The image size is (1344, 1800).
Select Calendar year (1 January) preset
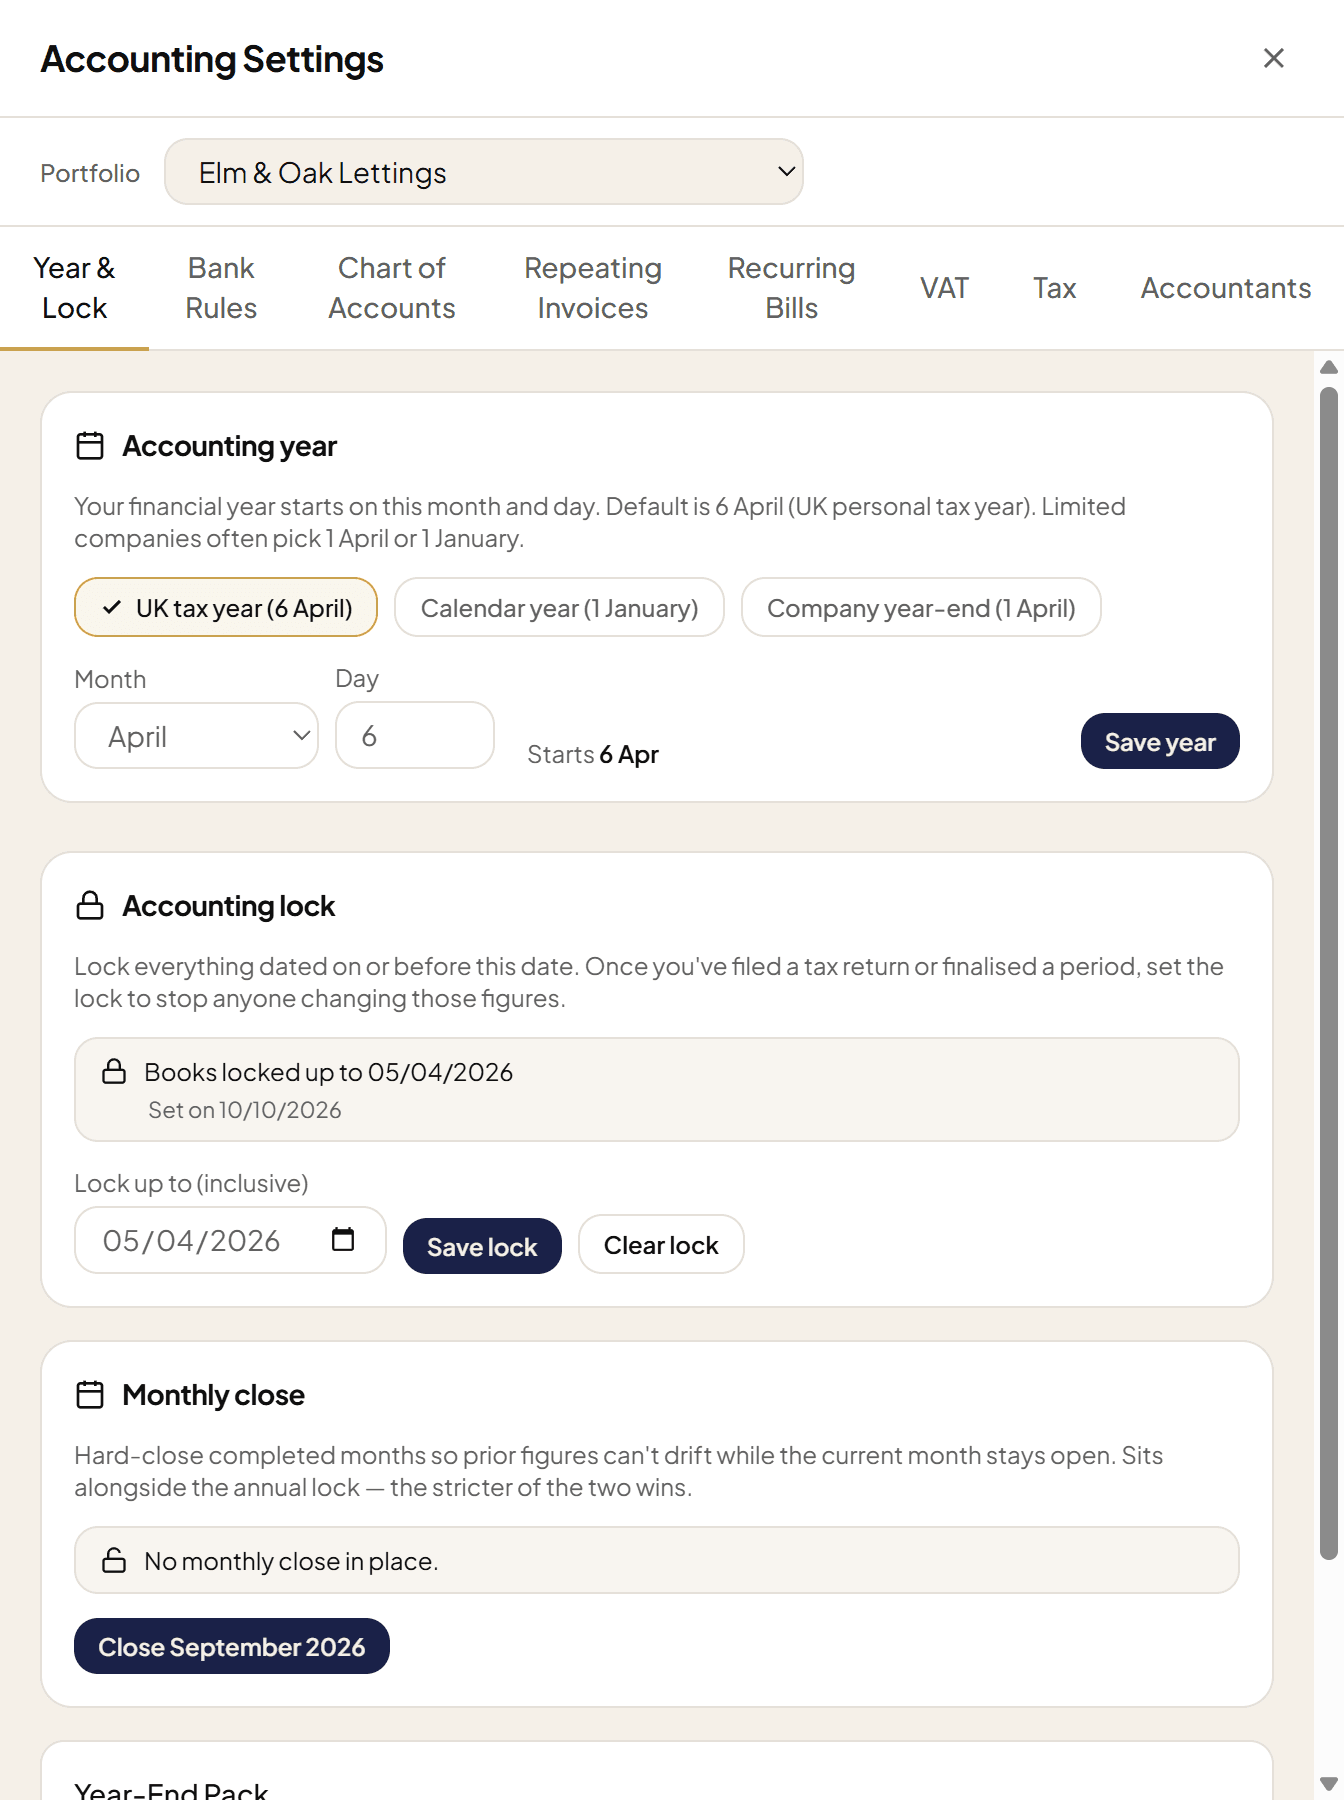tap(559, 608)
